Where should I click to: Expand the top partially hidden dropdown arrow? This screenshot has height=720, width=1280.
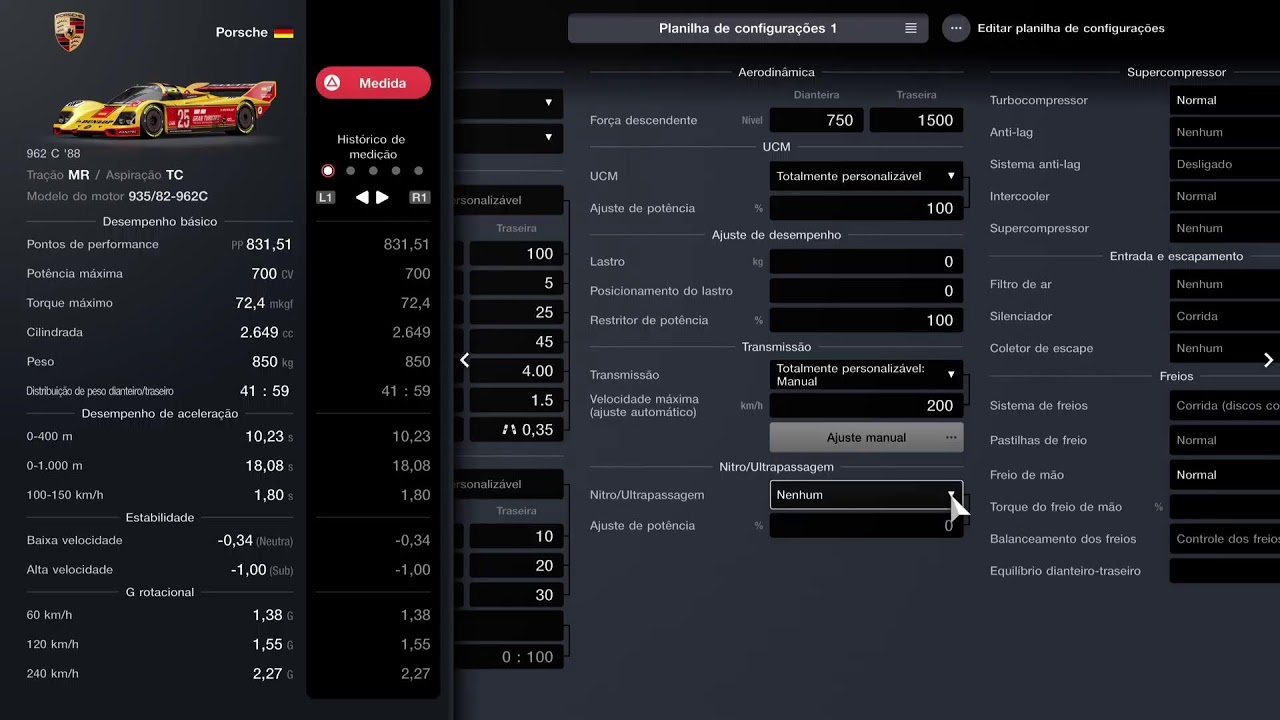tap(548, 103)
